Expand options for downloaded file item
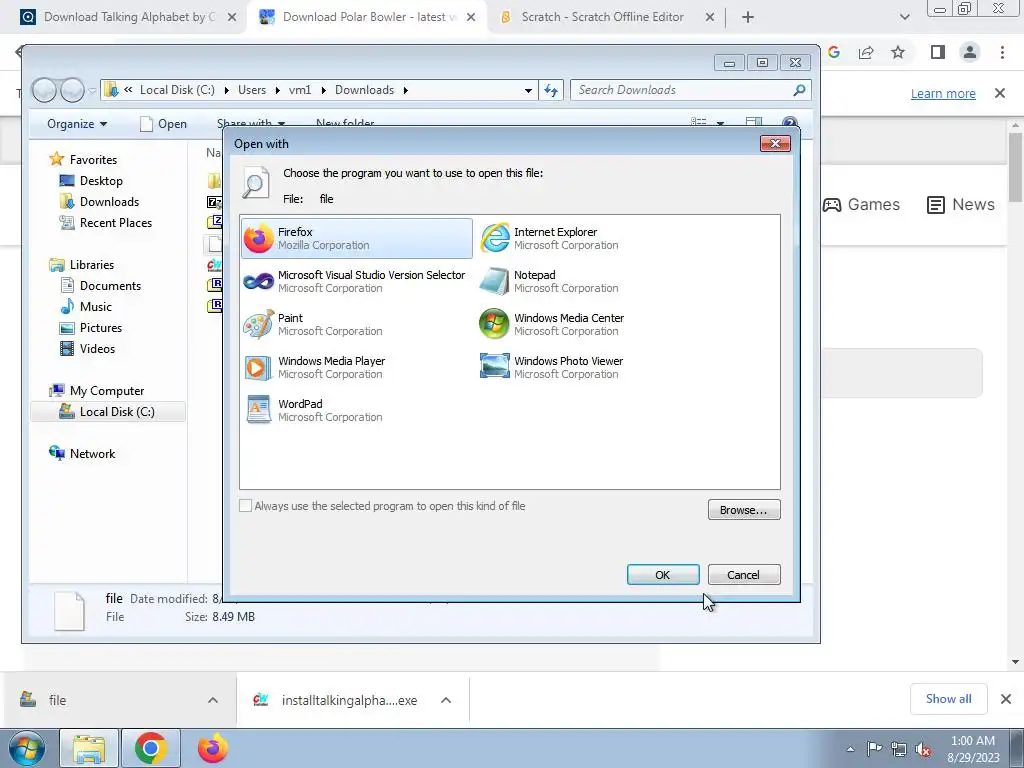1024x768 pixels. pos(213,700)
